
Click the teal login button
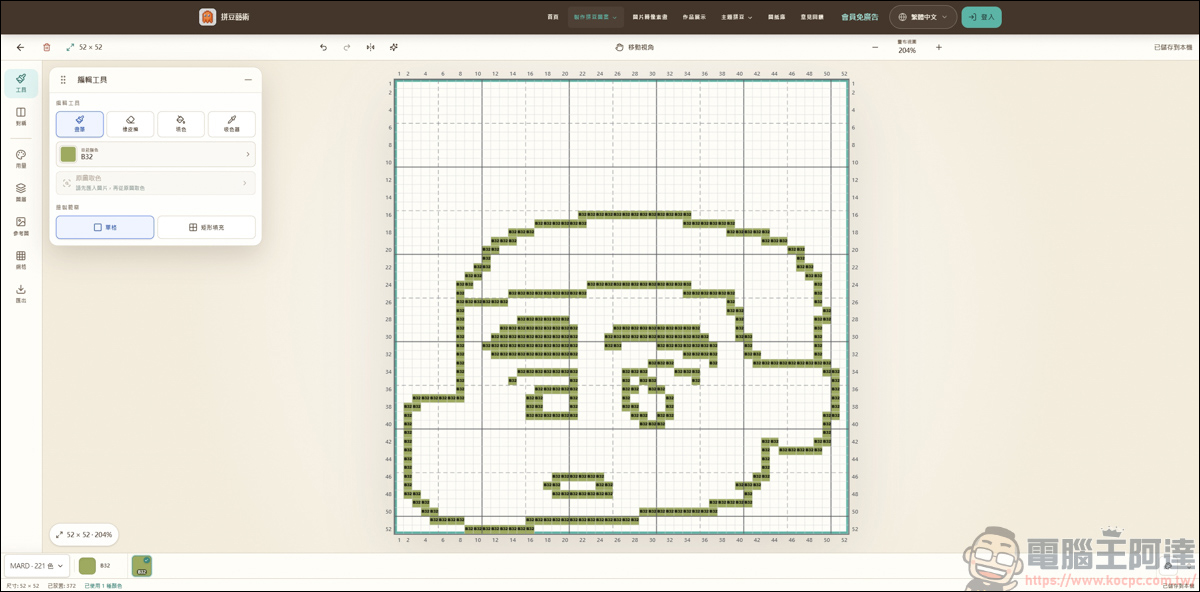coord(981,17)
